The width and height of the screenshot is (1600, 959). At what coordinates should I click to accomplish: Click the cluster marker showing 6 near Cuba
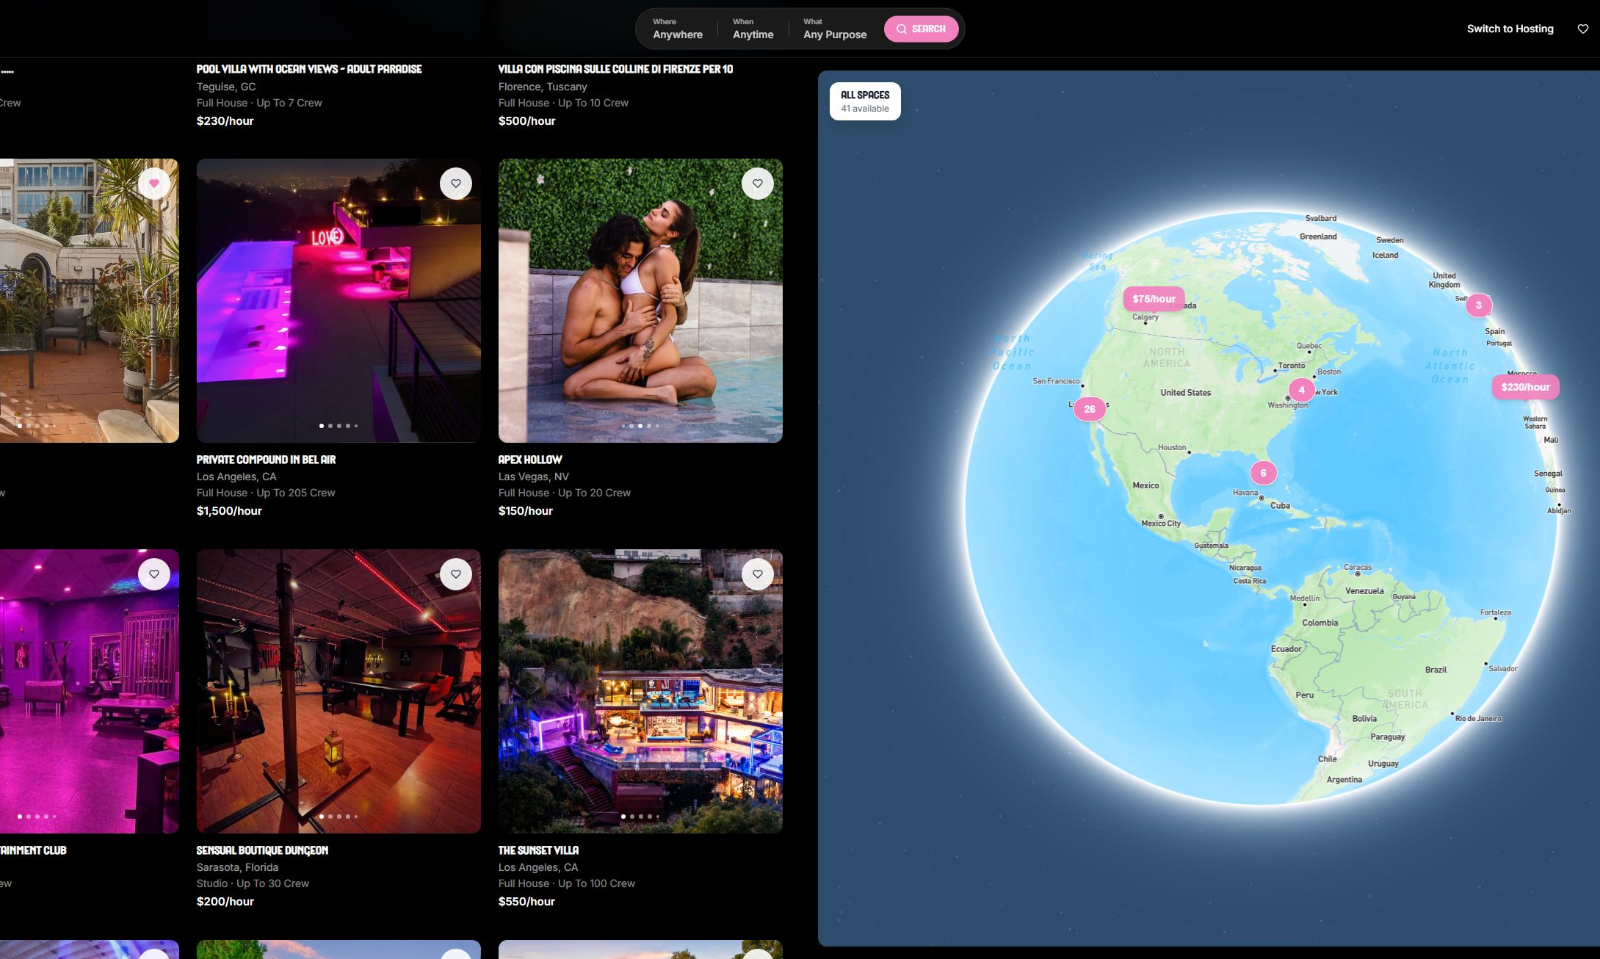(1262, 472)
